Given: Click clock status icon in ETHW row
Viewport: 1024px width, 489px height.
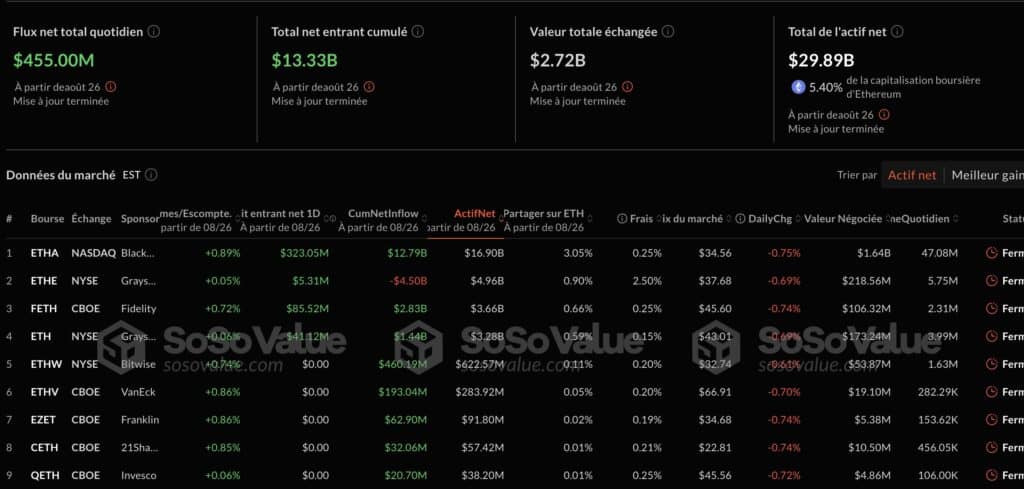Looking at the screenshot, I should (991, 364).
